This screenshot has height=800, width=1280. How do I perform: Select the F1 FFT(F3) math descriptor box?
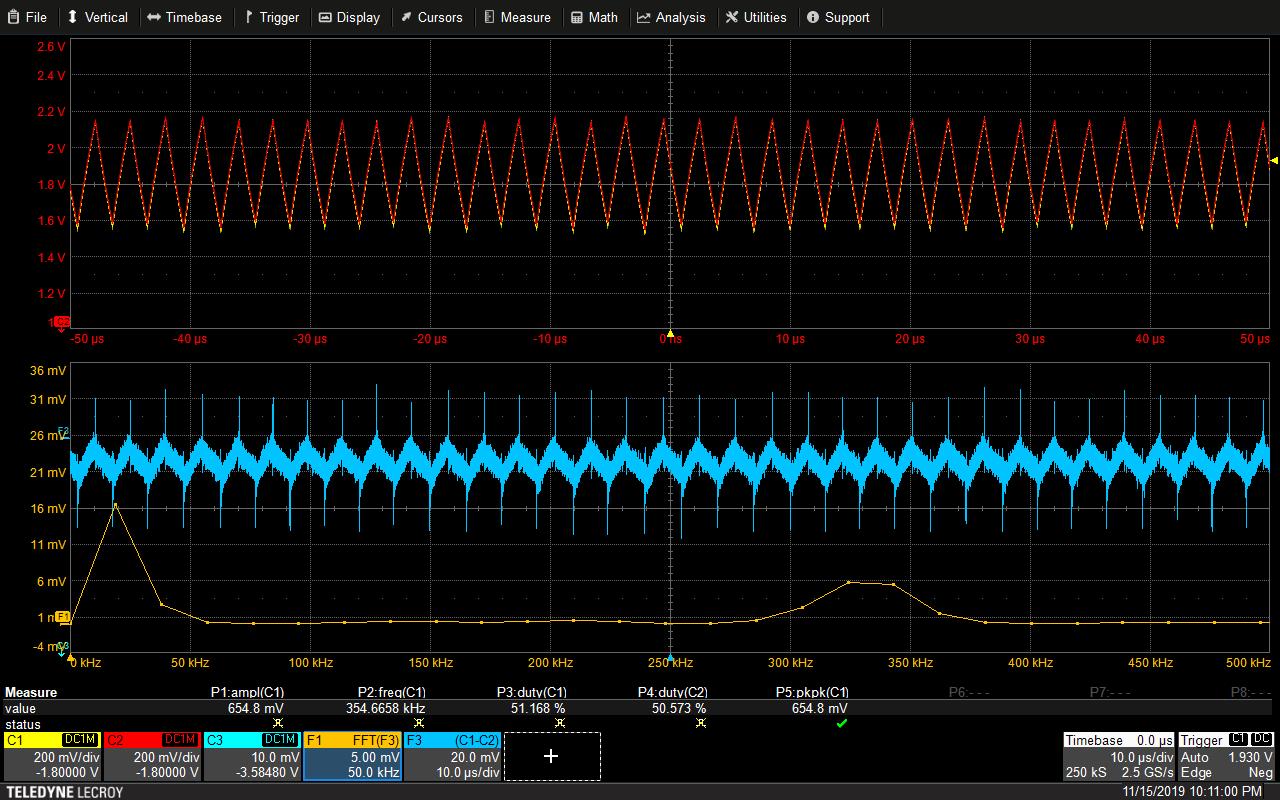point(352,756)
